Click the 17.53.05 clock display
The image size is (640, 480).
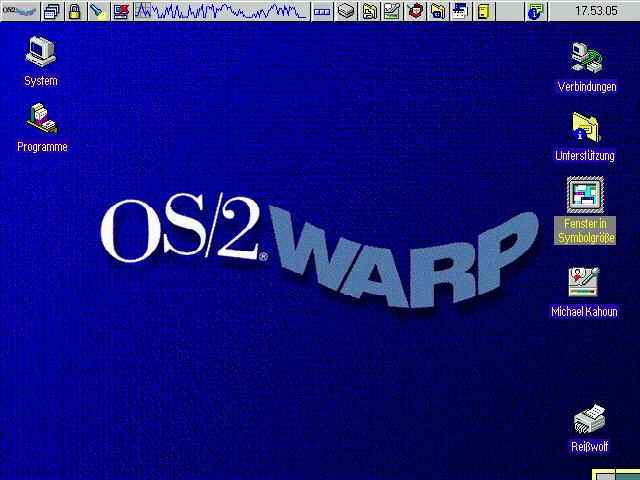[596, 11]
